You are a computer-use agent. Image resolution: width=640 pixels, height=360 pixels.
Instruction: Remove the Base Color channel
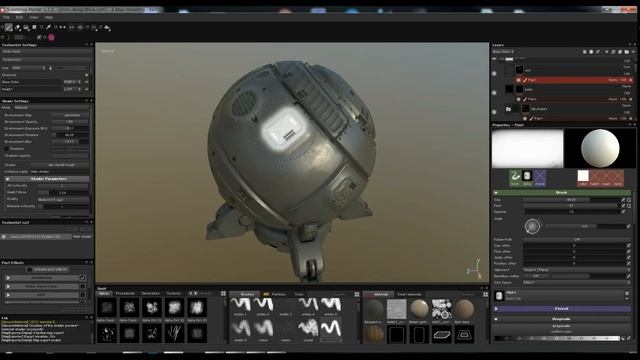tap(87, 82)
